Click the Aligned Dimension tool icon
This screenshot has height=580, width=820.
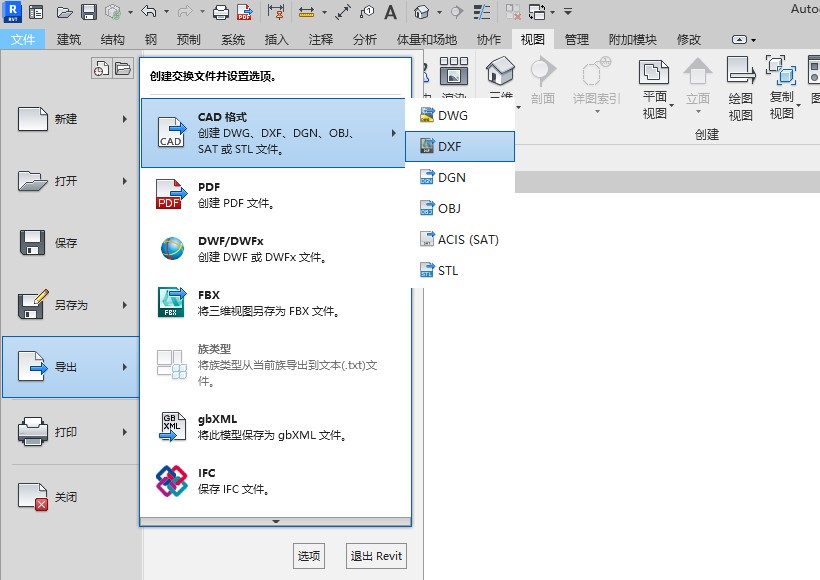tap(307, 13)
